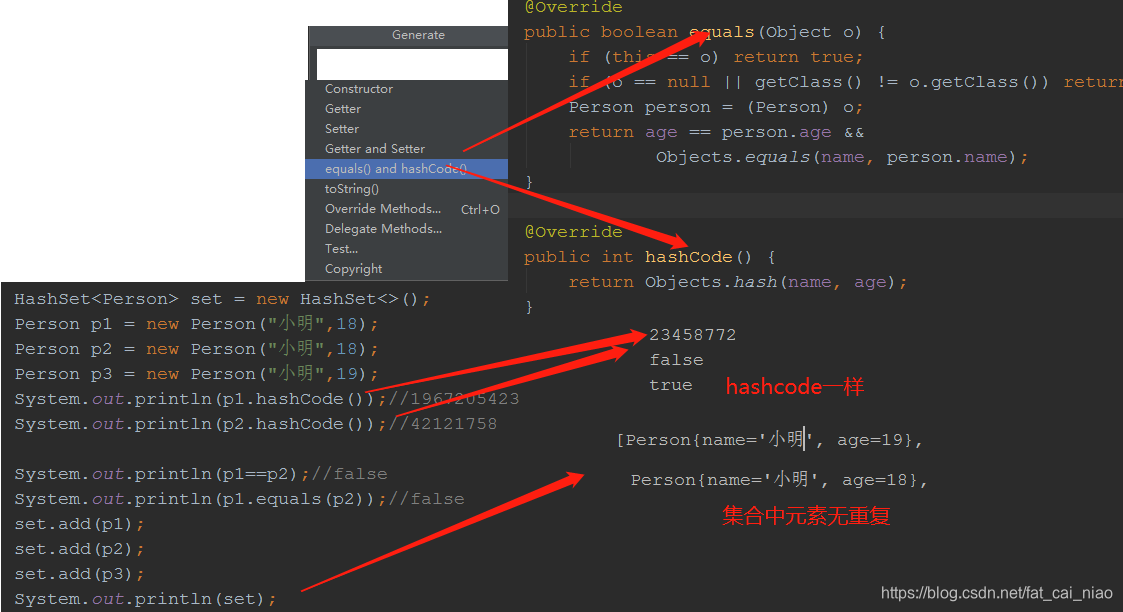
Task: Click the first @Override annotation above equals
Action: pyautogui.click(x=574, y=7)
